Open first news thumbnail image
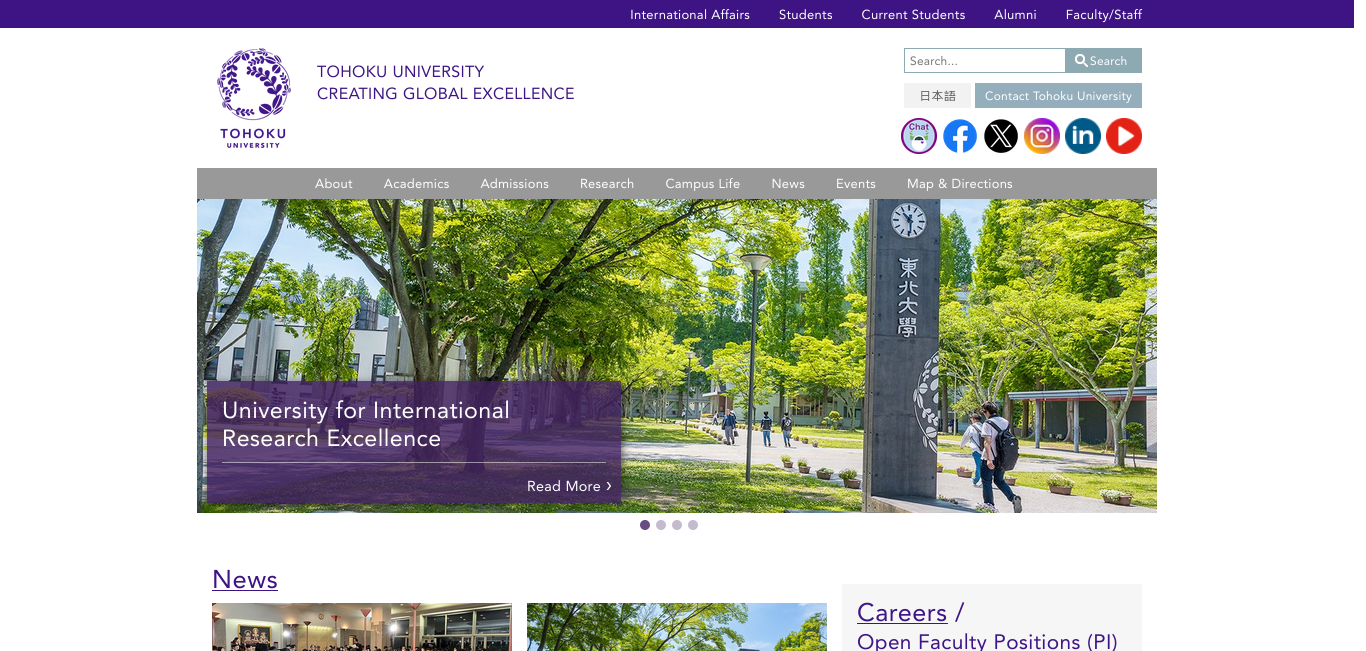Screen dimensions: 1366x651 (362, 627)
